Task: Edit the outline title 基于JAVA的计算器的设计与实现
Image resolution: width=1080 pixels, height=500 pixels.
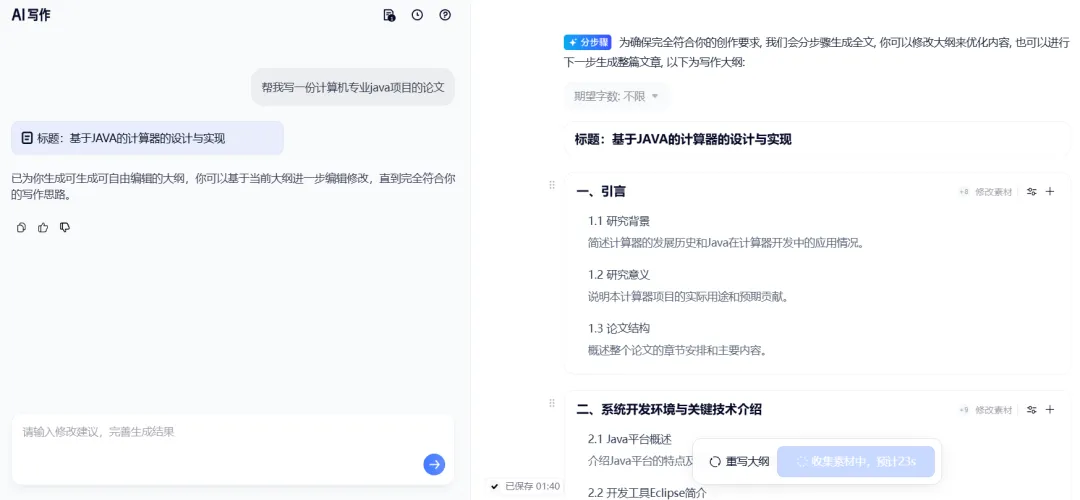Action: click(701, 139)
